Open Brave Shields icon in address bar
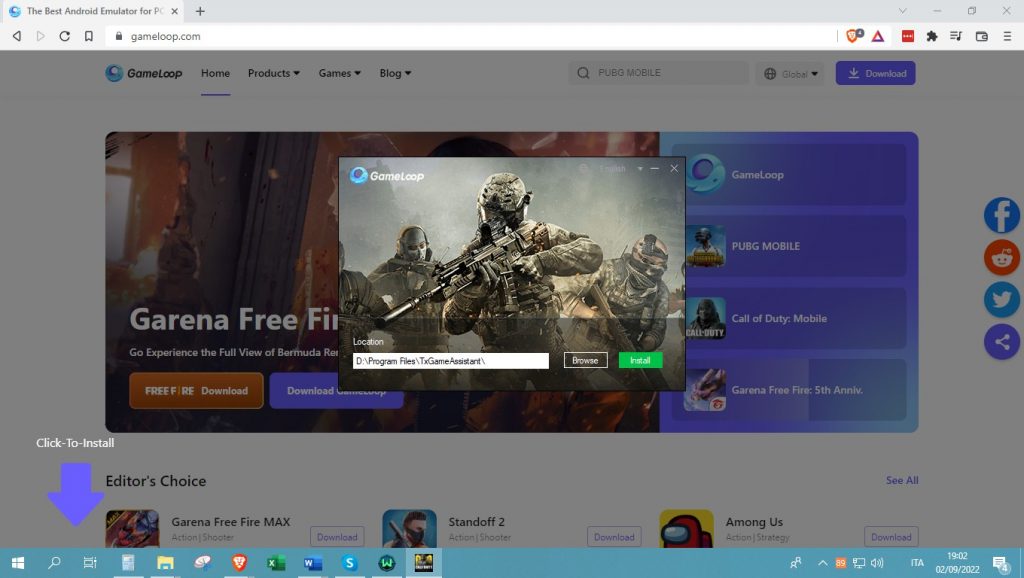1024x578 pixels. coord(853,36)
